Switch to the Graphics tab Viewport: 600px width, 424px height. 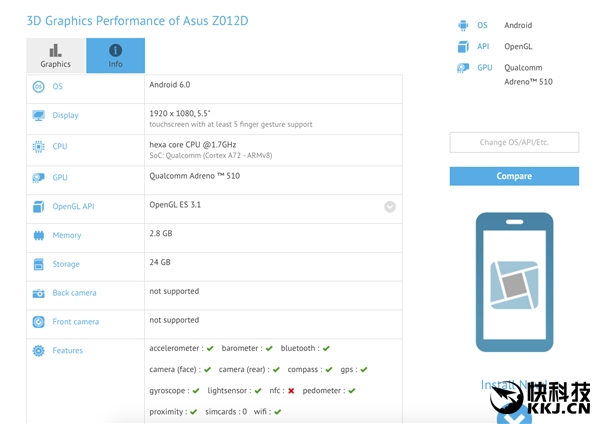pos(56,56)
